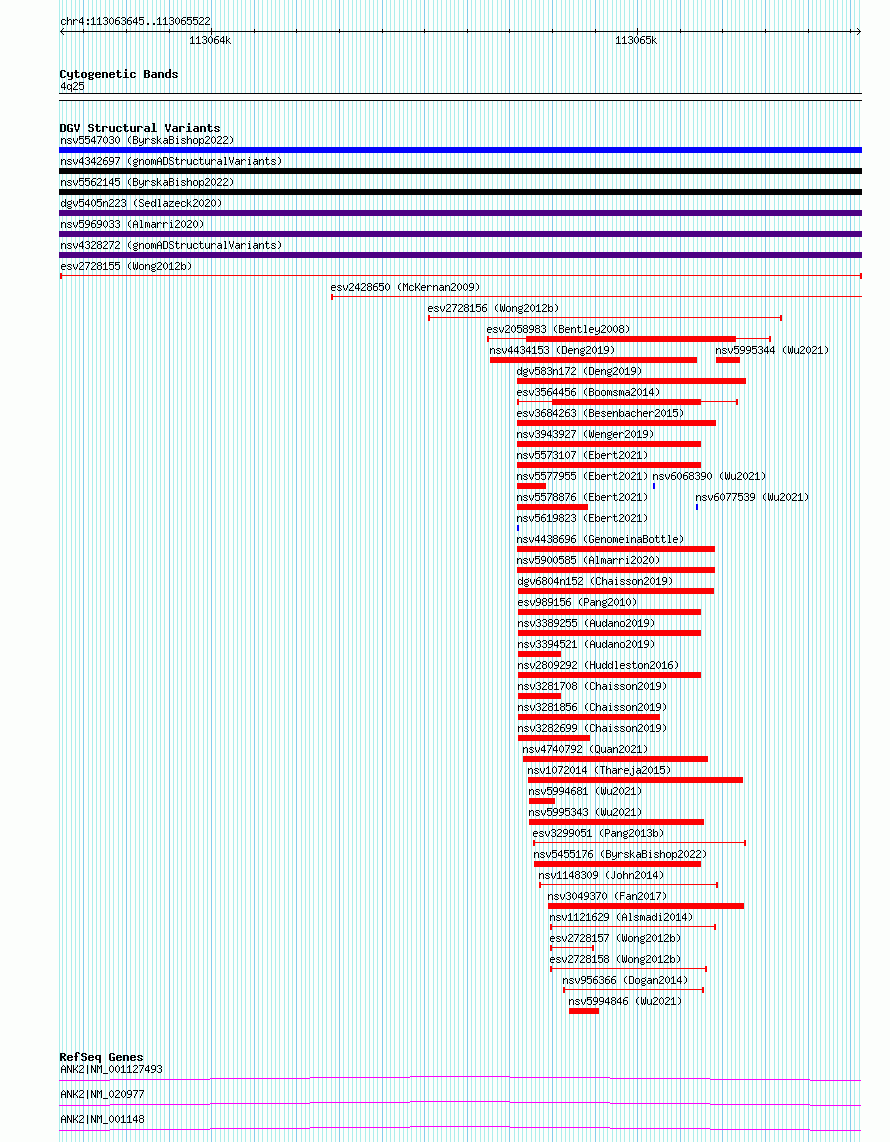
Task: Click nsv5995344 (Wu2021) label
Action: tap(772, 350)
